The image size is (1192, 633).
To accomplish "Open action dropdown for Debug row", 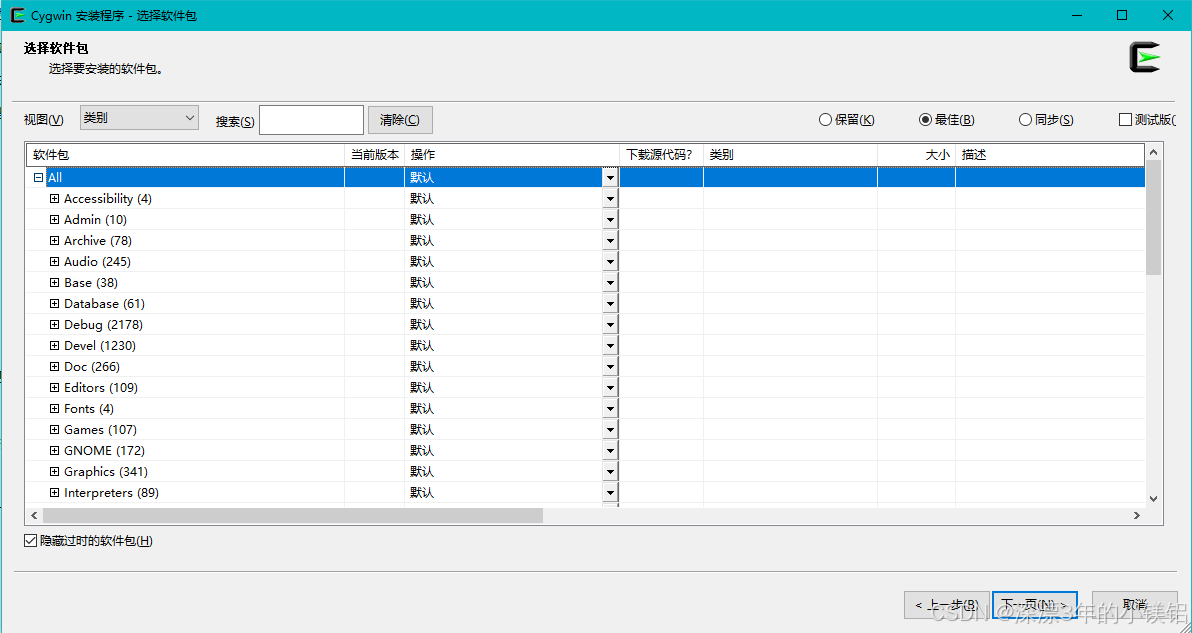I will click(610, 325).
